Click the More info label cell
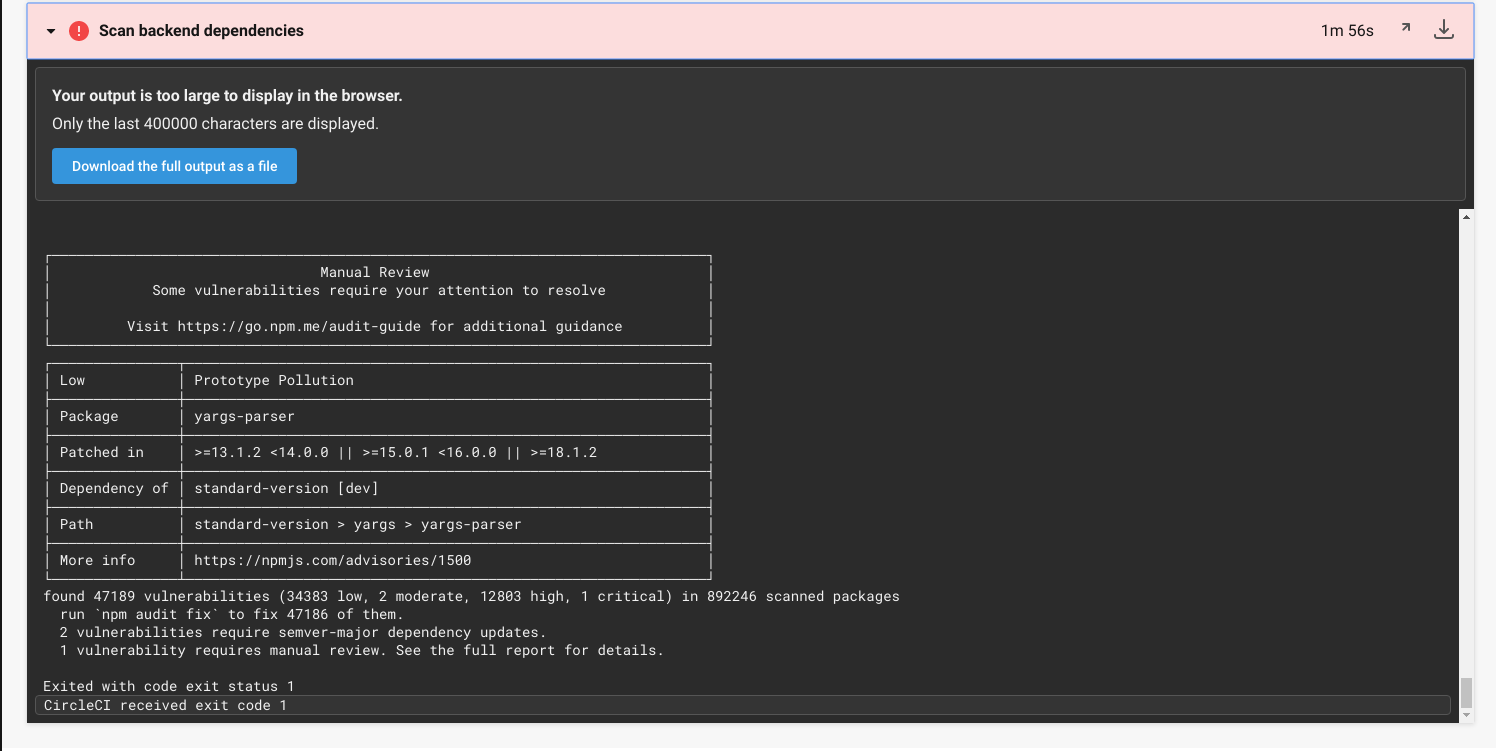This screenshot has width=1496, height=751. tap(97, 560)
